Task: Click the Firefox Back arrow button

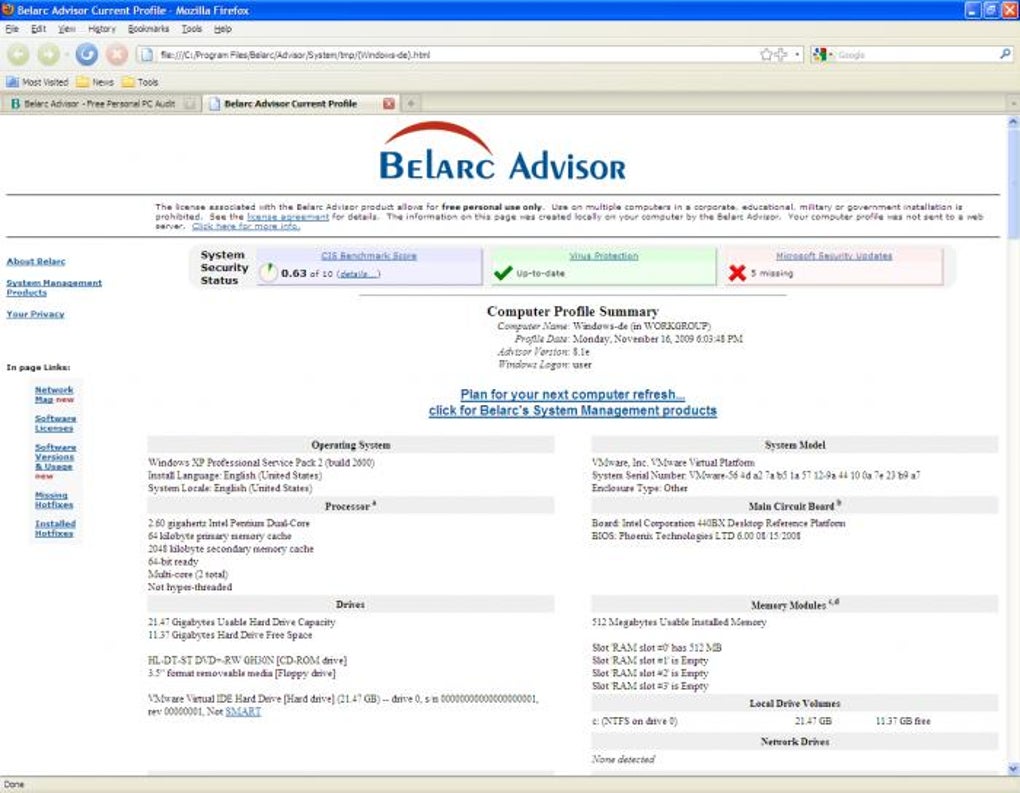Action: pyautogui.click(x=19, y=55)
